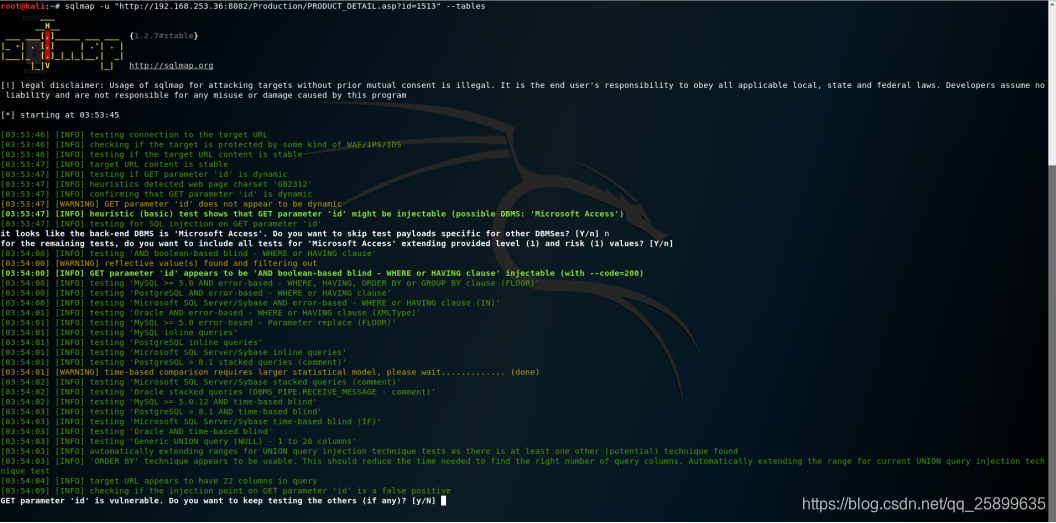Click the level (1) and risk (1) prompt line
Image resolution: width=1056 pixels, height=523 pixels.
pyautogui.click(x=337, y=243)
